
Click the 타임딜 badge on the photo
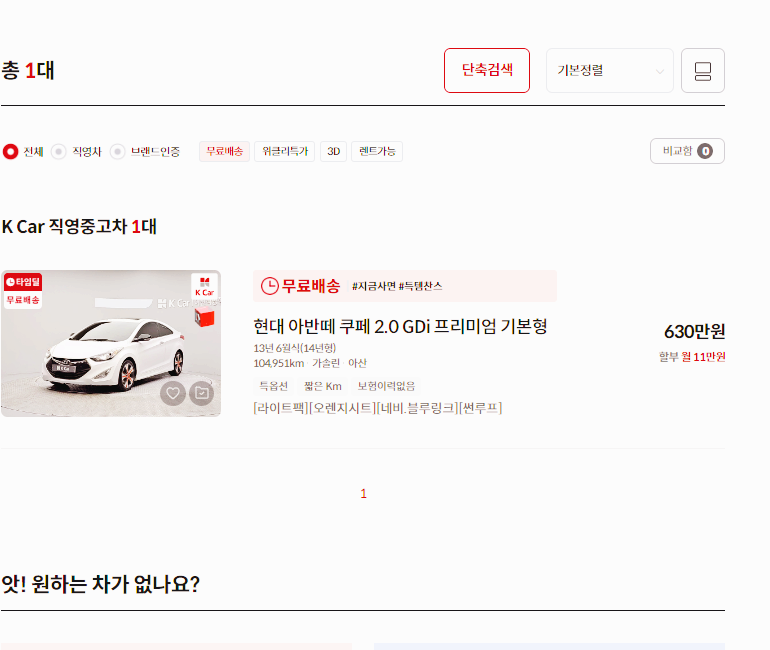click(x=23, y=282)
